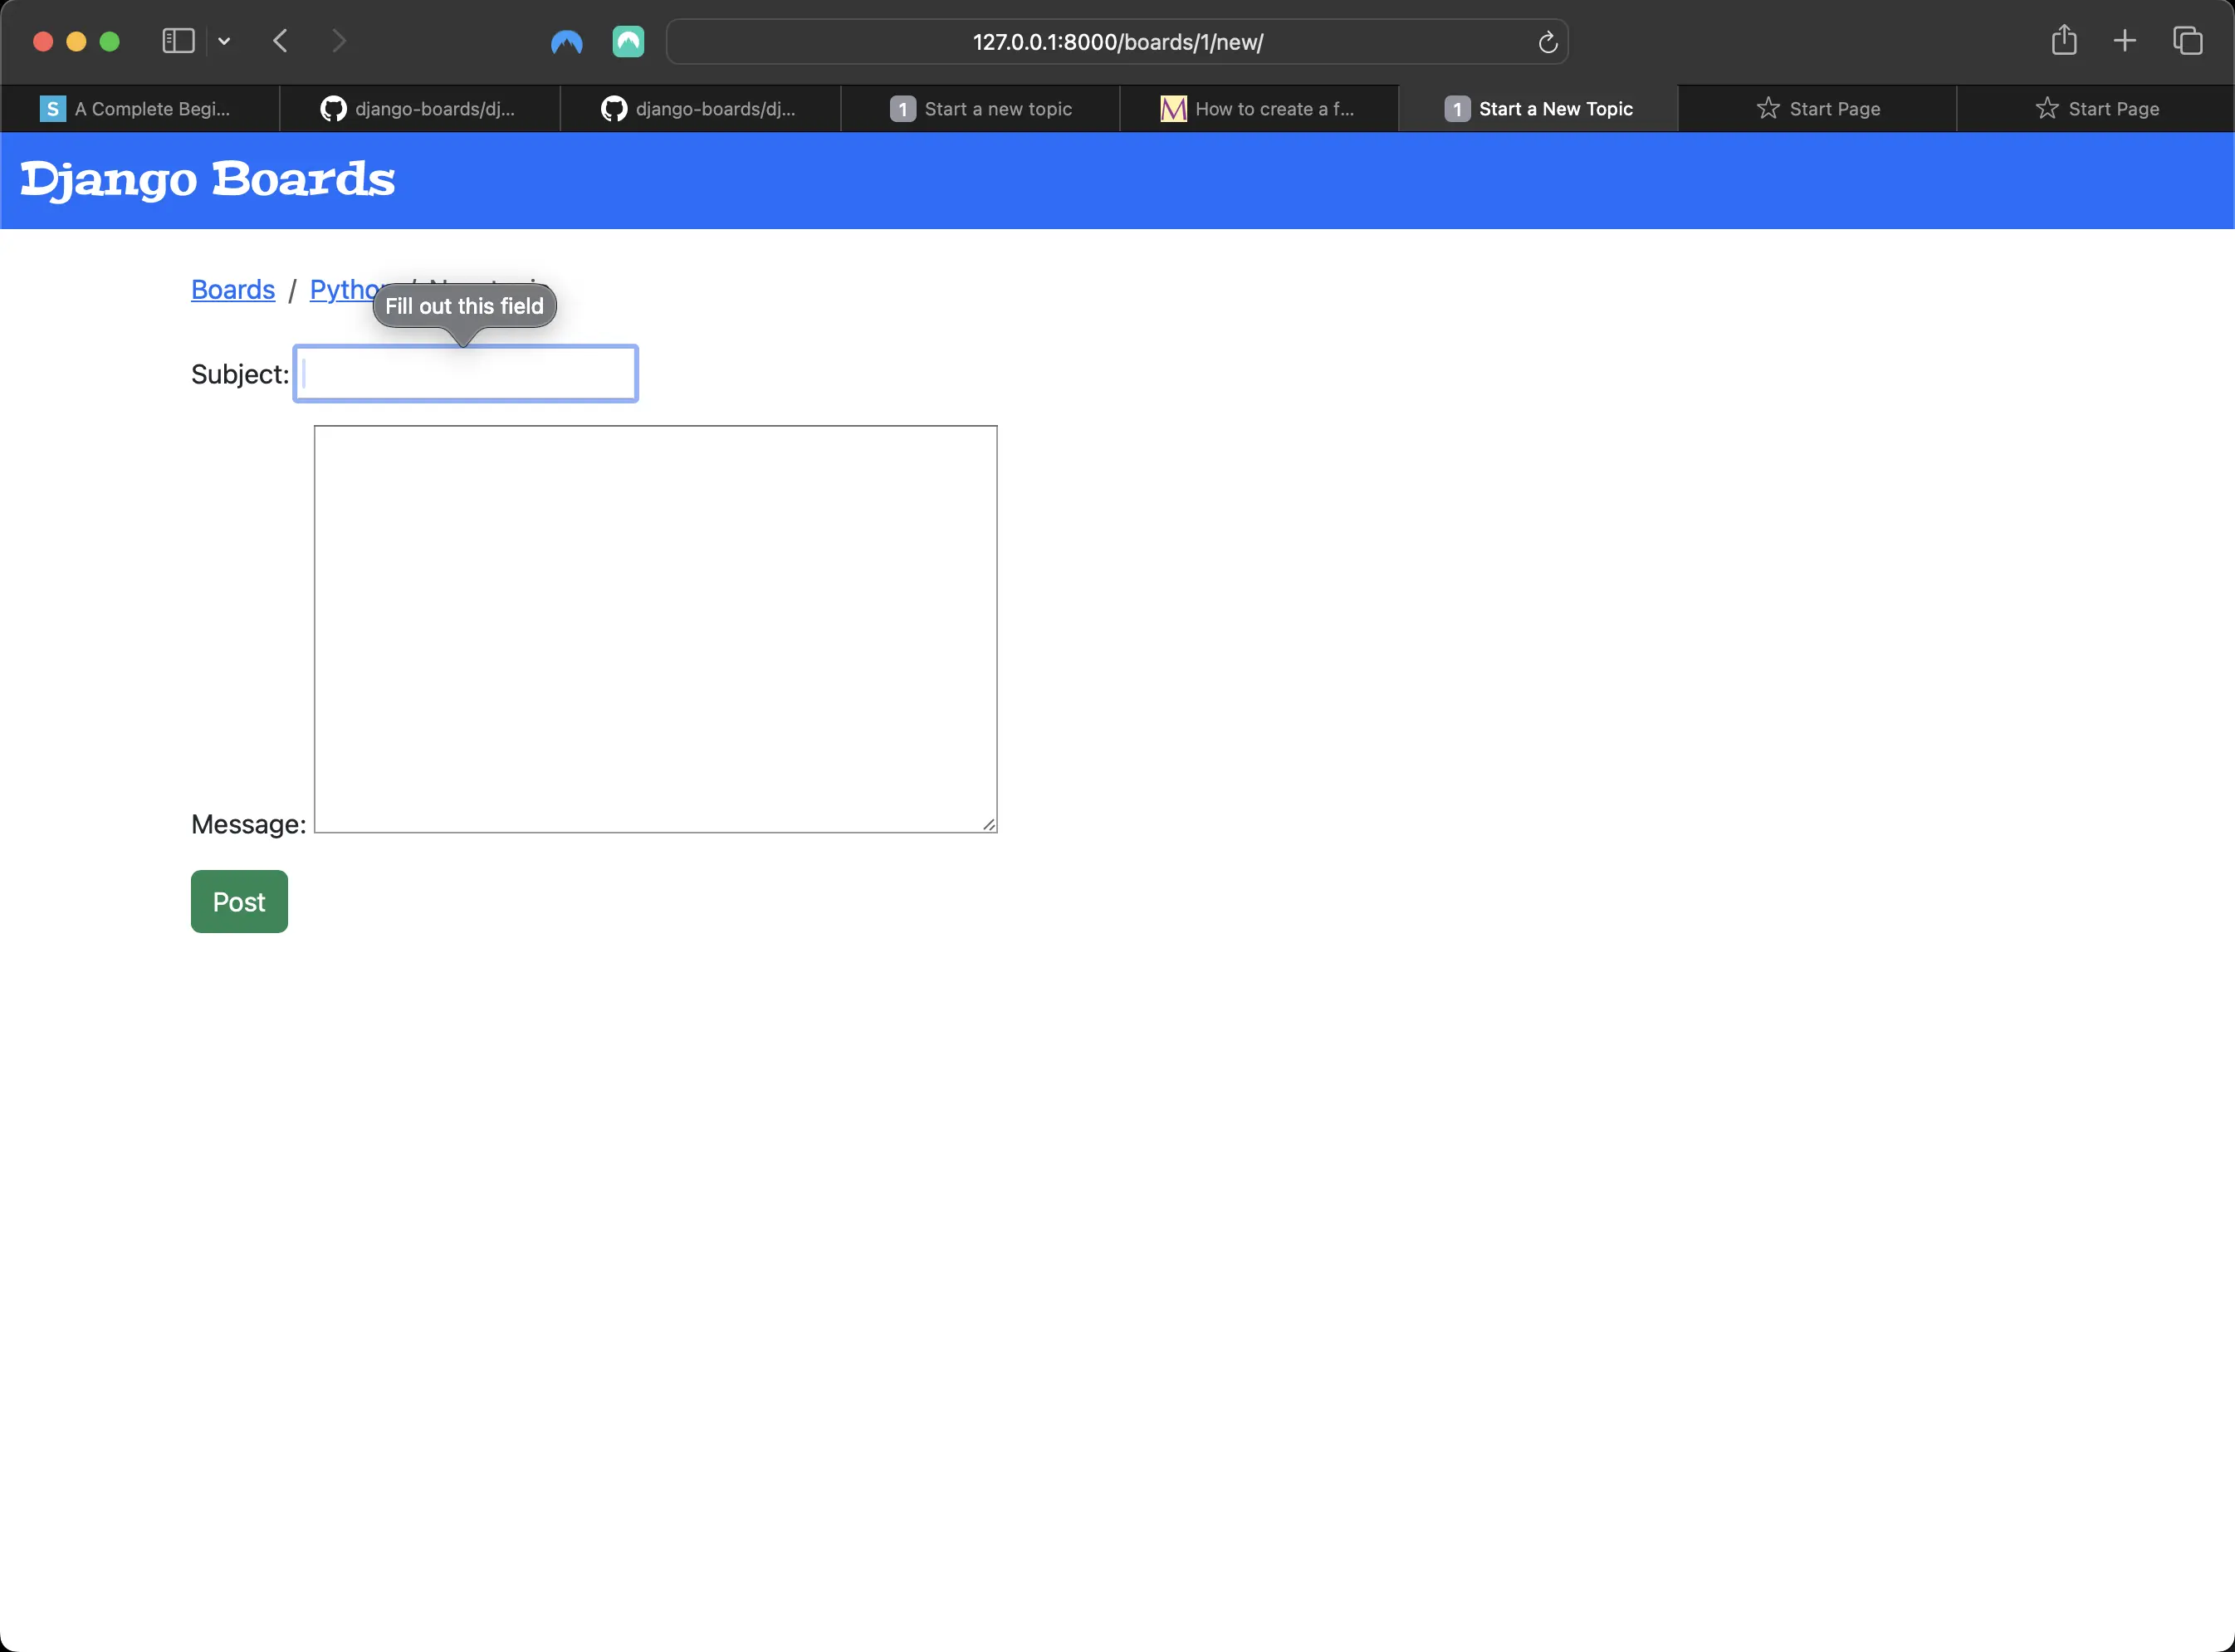Screen dimensions: 2235x1652
Task: Open the sidebar tab group dropdown arrow
Action: [224, 41]
